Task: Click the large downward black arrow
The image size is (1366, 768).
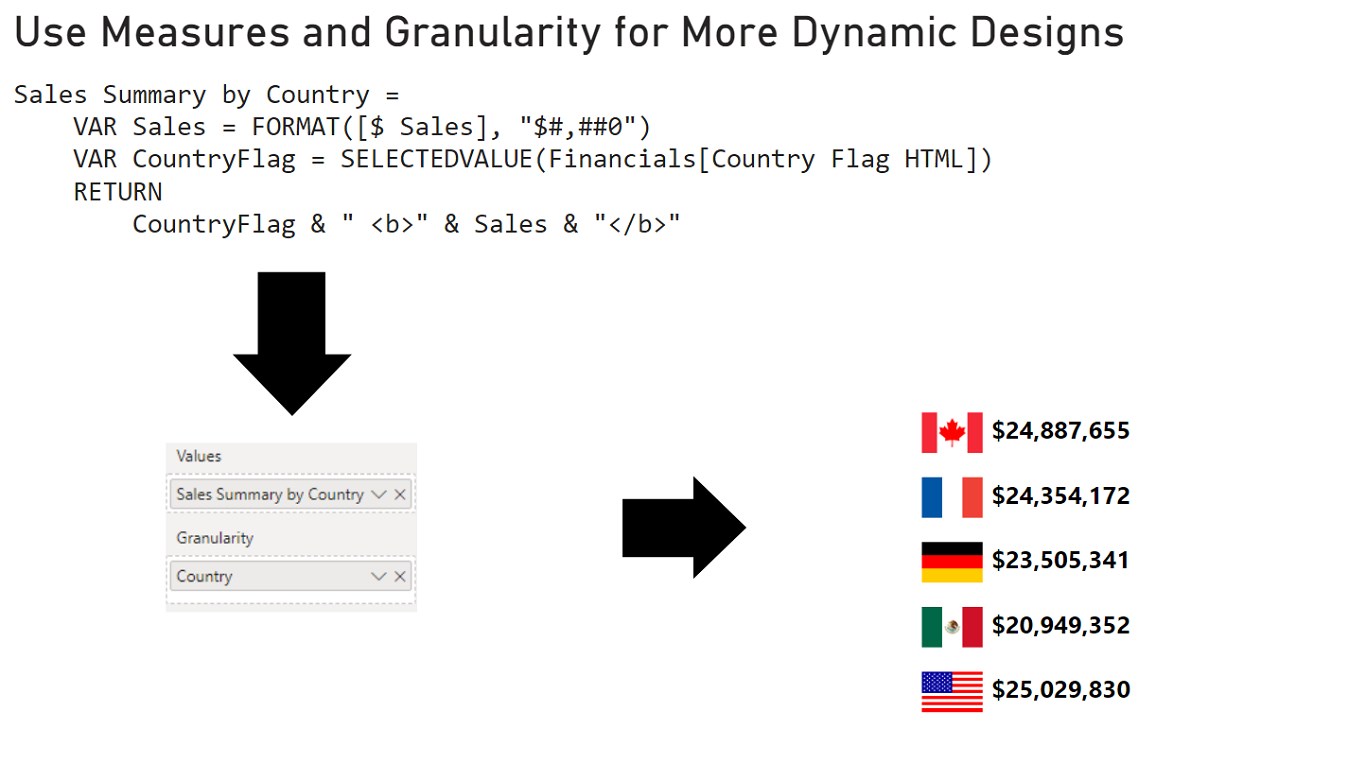Action: (292, 343)
